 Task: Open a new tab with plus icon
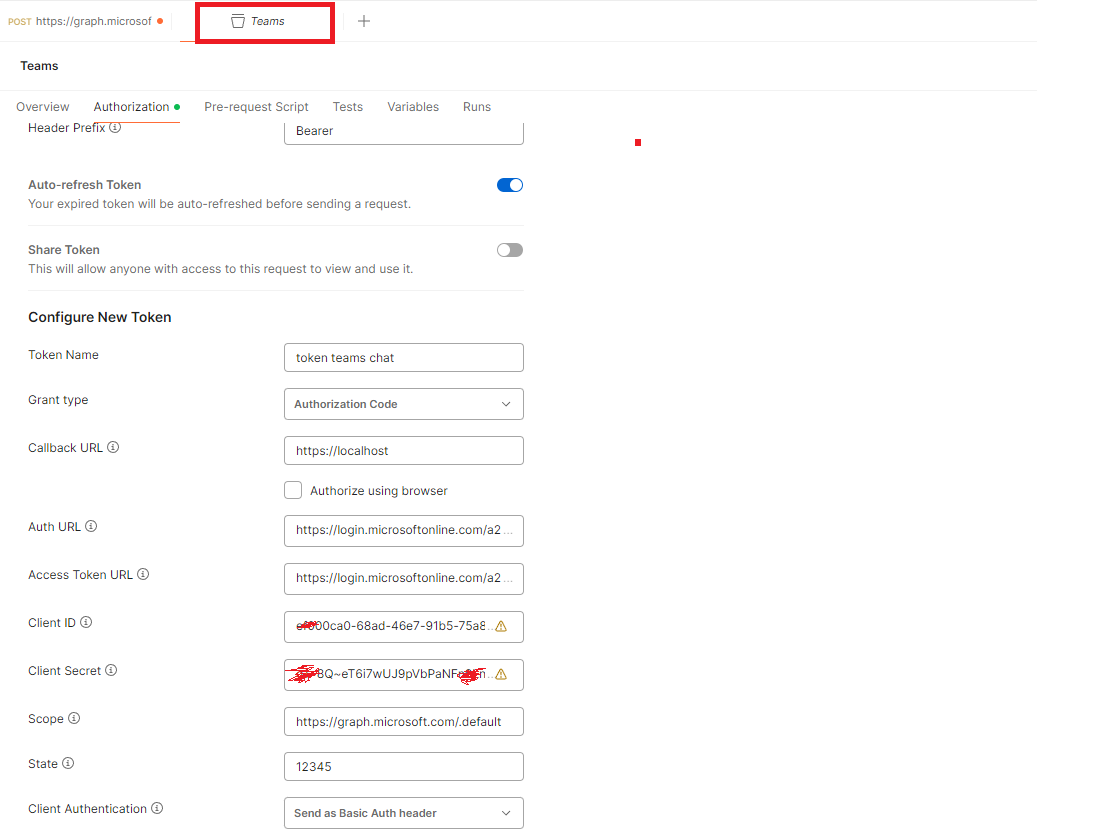coord(364,21)
